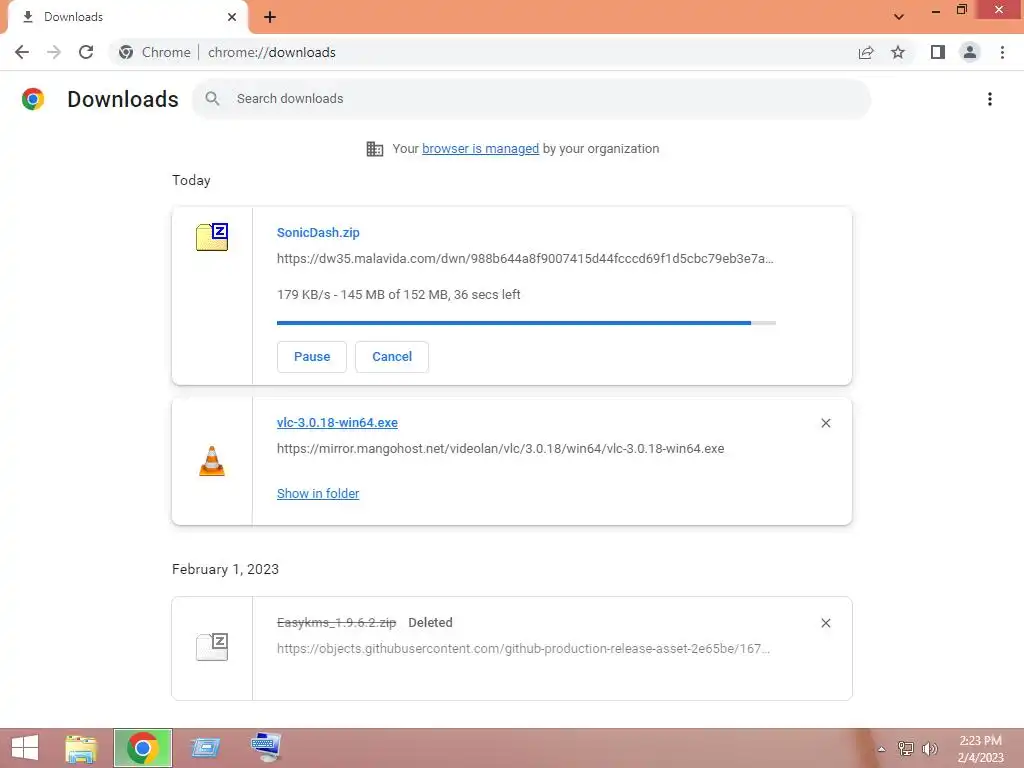Click the SonicDash.zip file icon
Image resolution: width=1024 pixels, height=768 pixels.
tap(212, 236)
